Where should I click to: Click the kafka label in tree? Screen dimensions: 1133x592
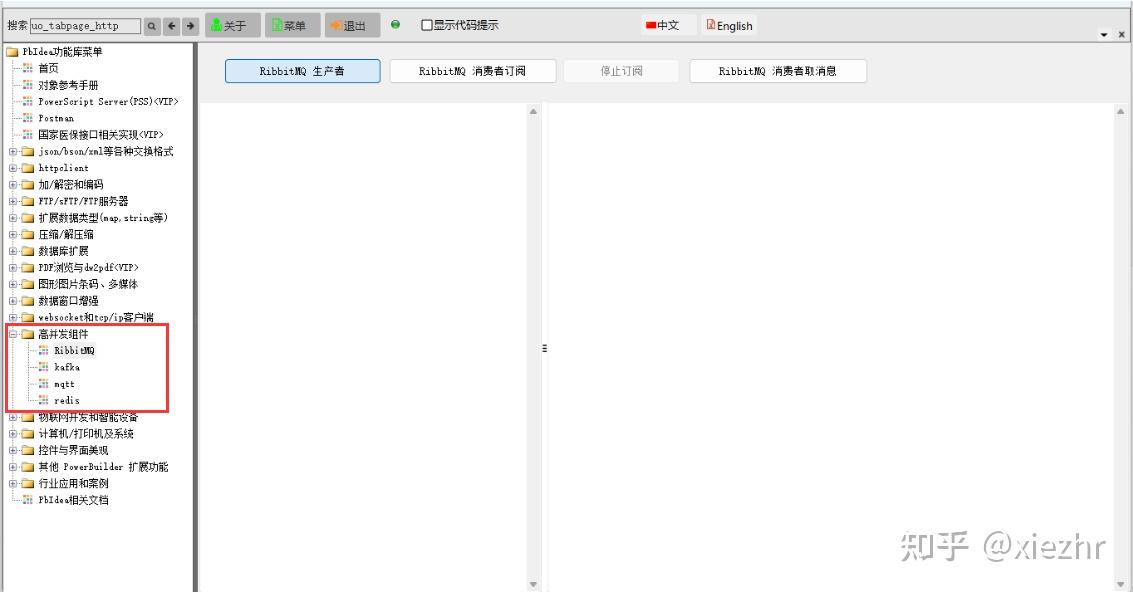coord(67,367)
